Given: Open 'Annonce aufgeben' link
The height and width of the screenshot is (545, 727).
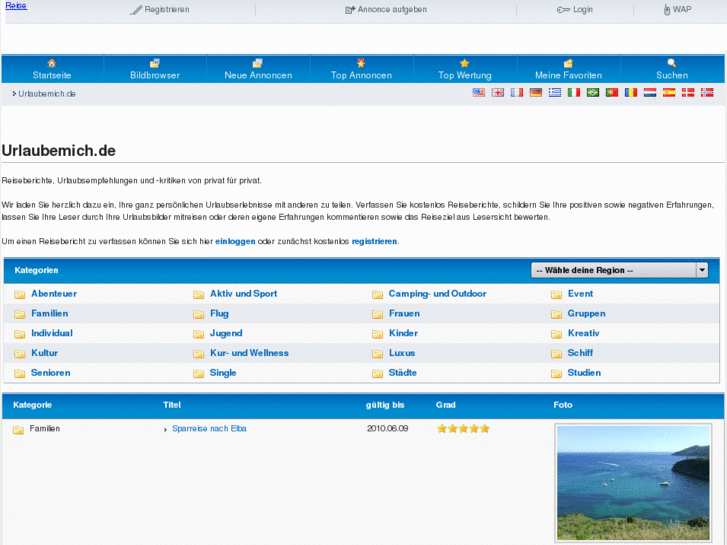Looking at the screenshot, I should pyautogui.click(x=386, y=9).
